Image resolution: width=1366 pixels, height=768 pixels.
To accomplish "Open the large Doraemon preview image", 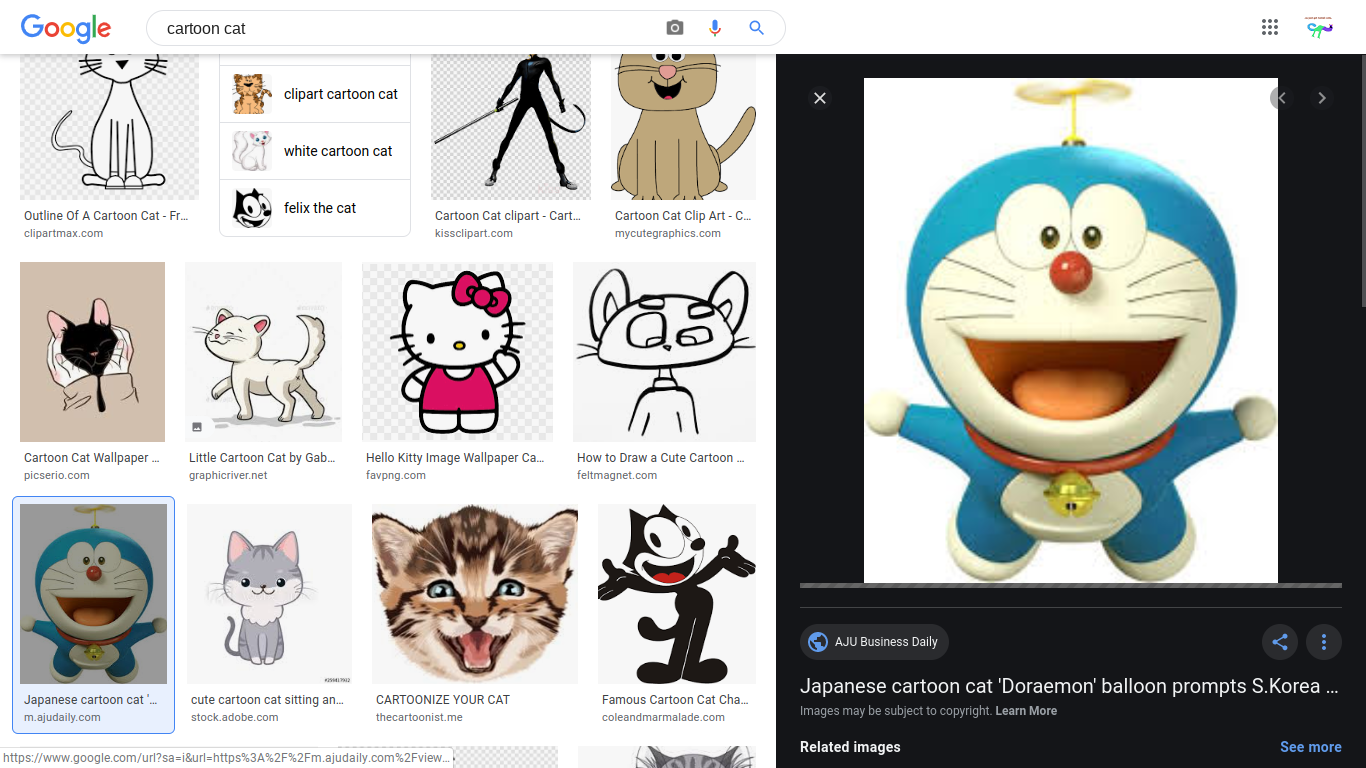I will 1071,330.
